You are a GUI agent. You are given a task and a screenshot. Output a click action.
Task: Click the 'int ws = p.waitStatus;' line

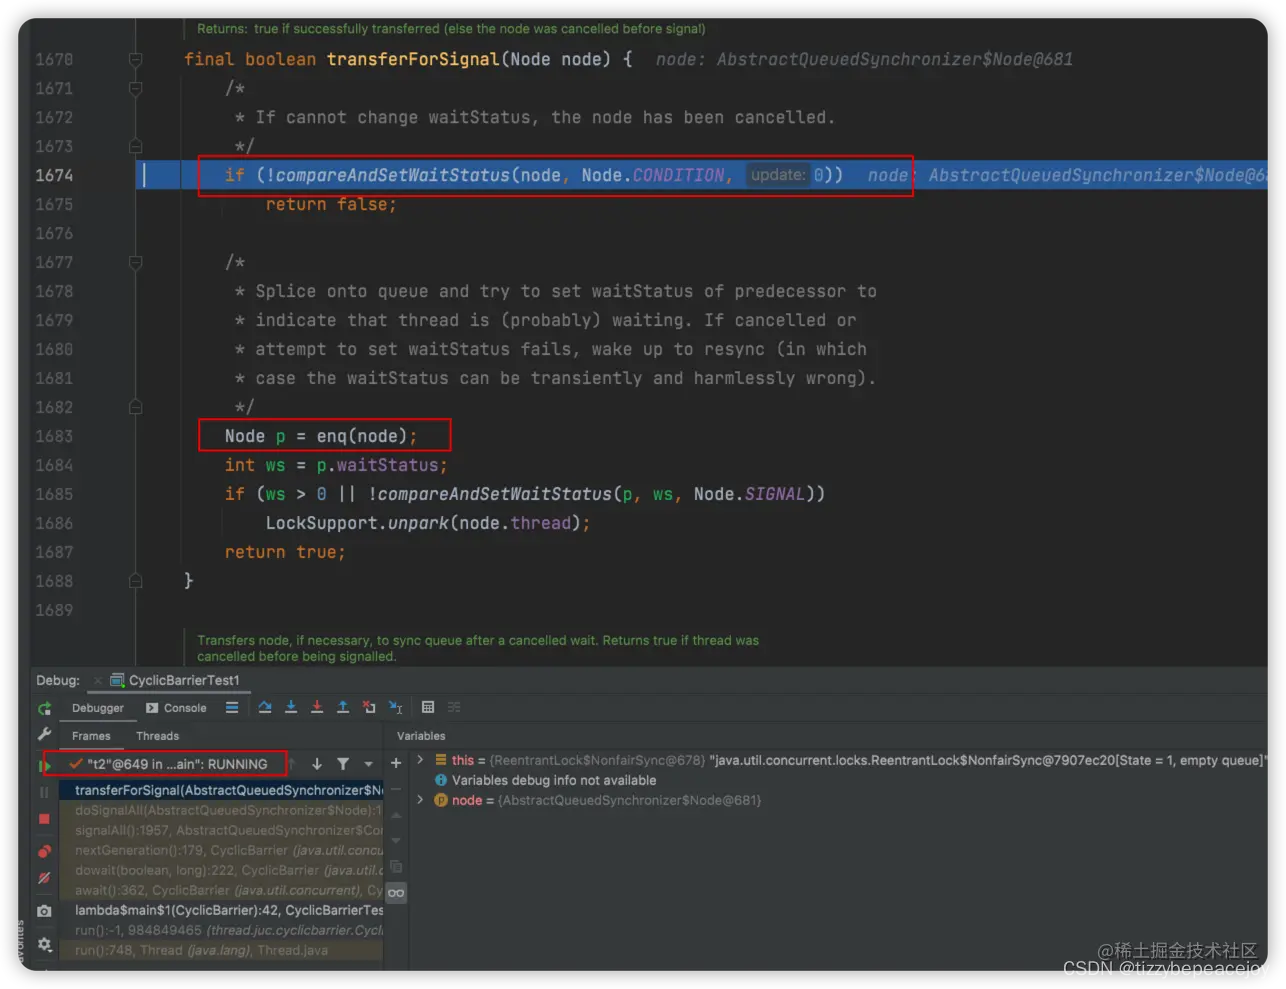click(x=336, y=465)
